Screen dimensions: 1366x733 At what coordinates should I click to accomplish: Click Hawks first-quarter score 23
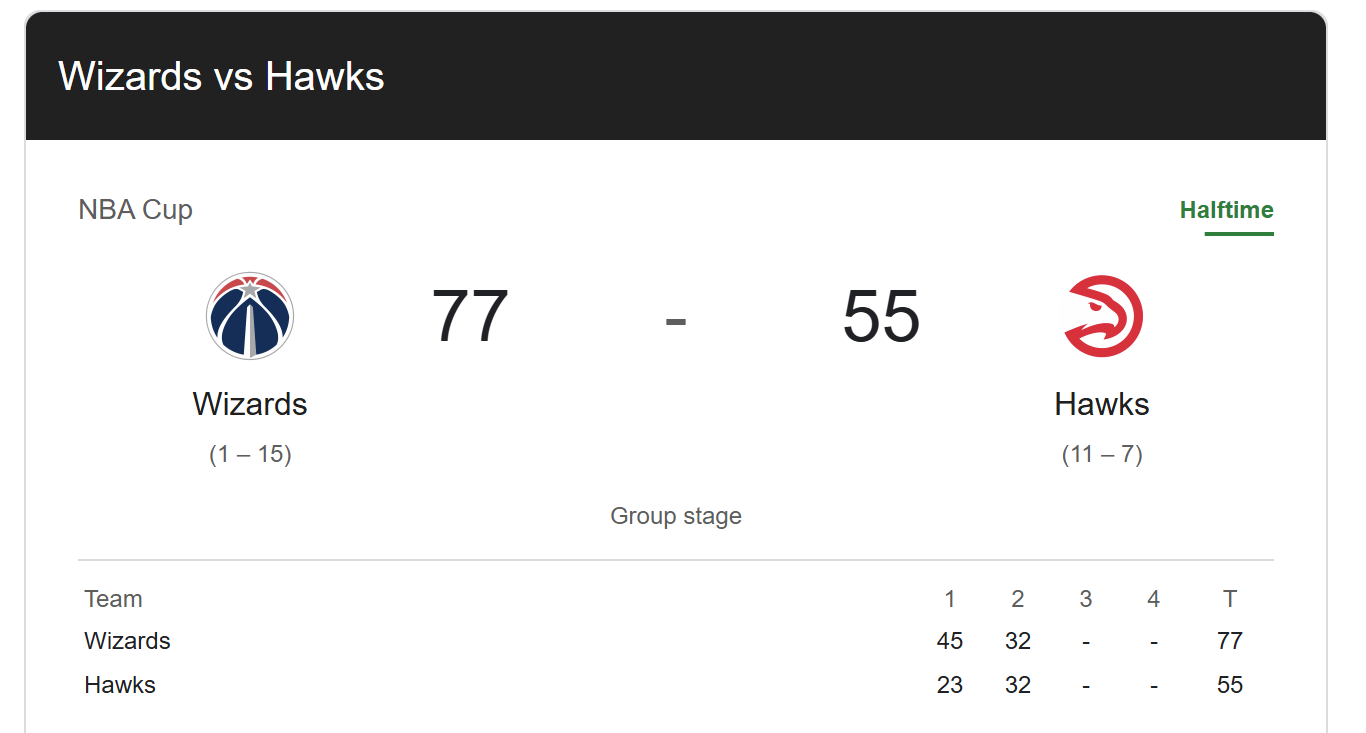[x=950, y=685]
